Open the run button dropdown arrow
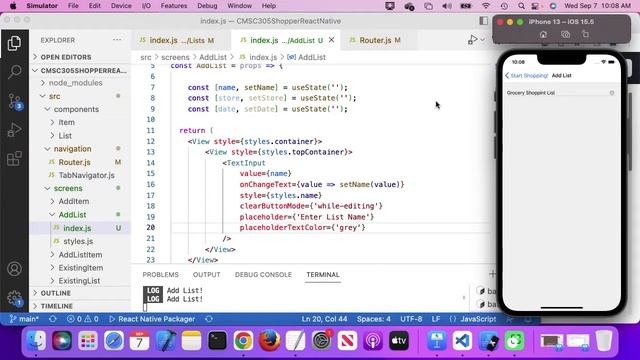 tap(482, 40)
